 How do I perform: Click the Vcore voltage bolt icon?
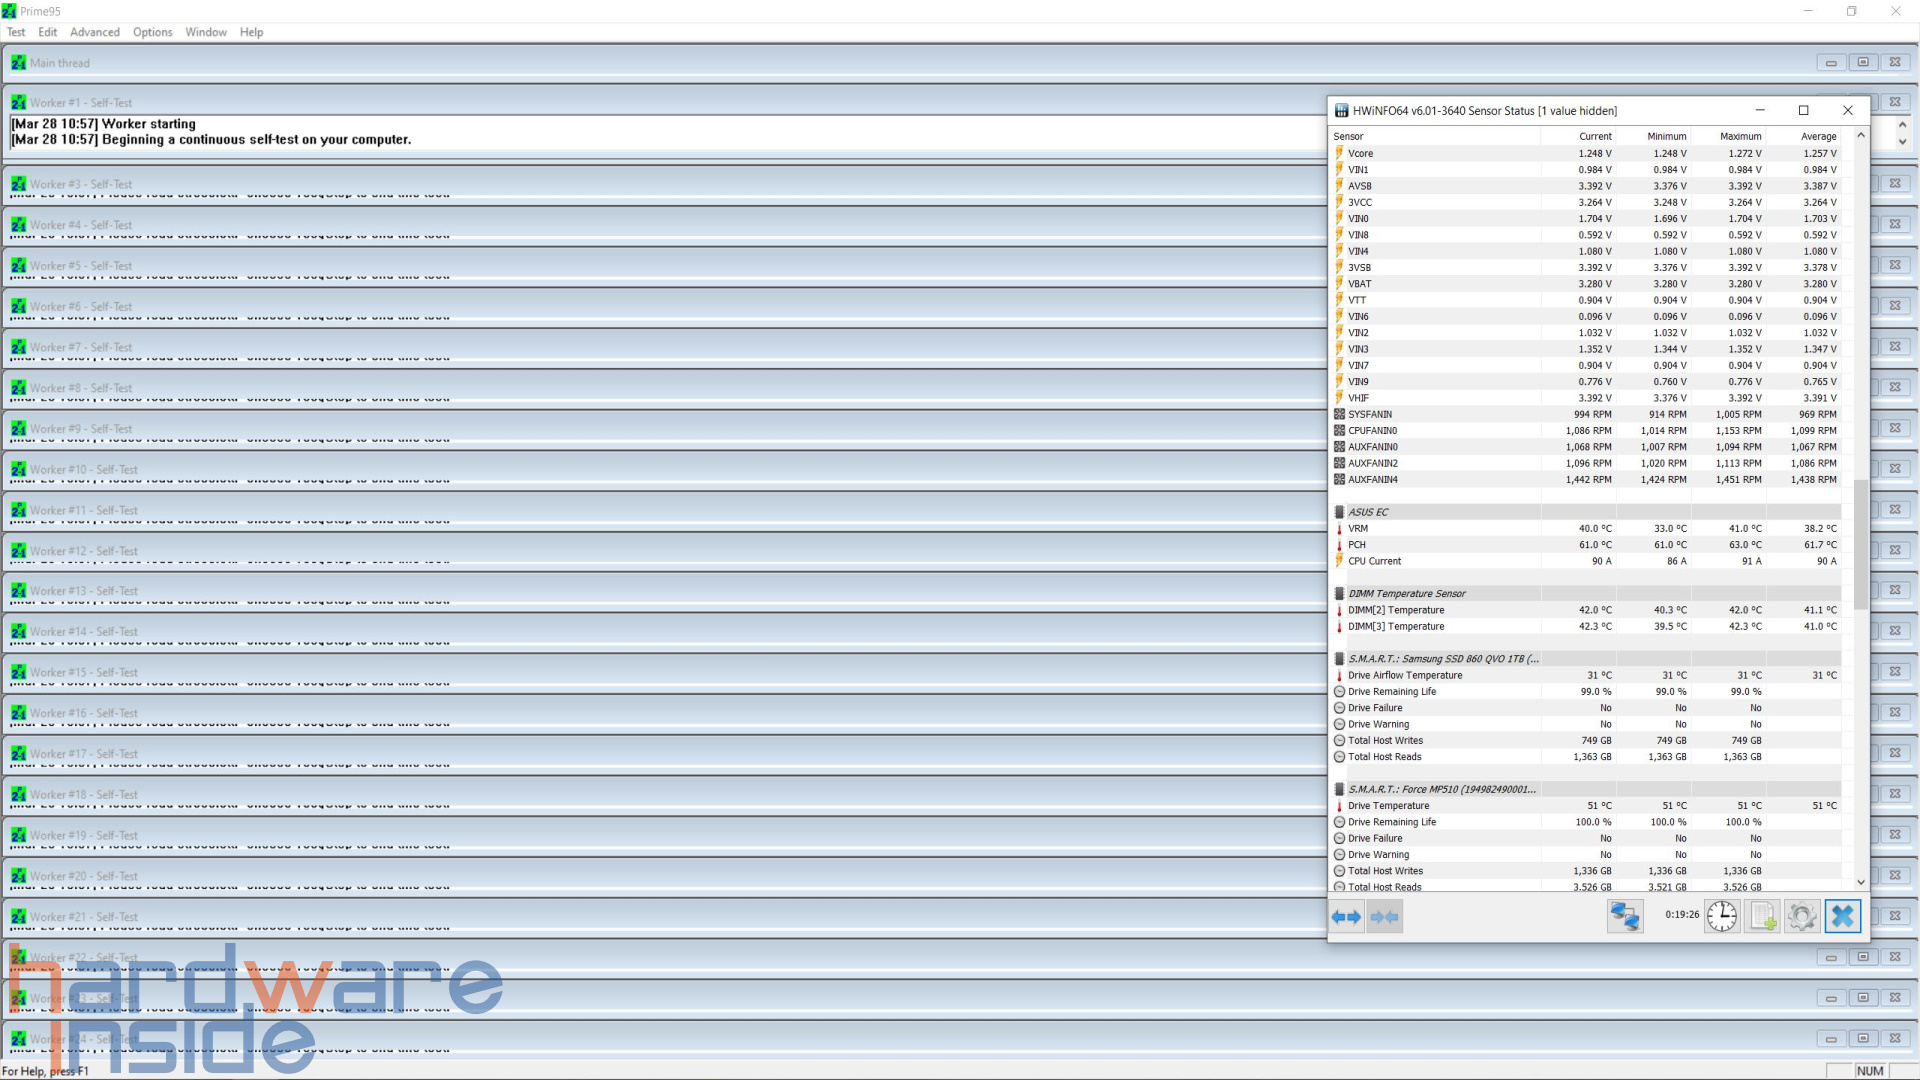[1339, 154]
